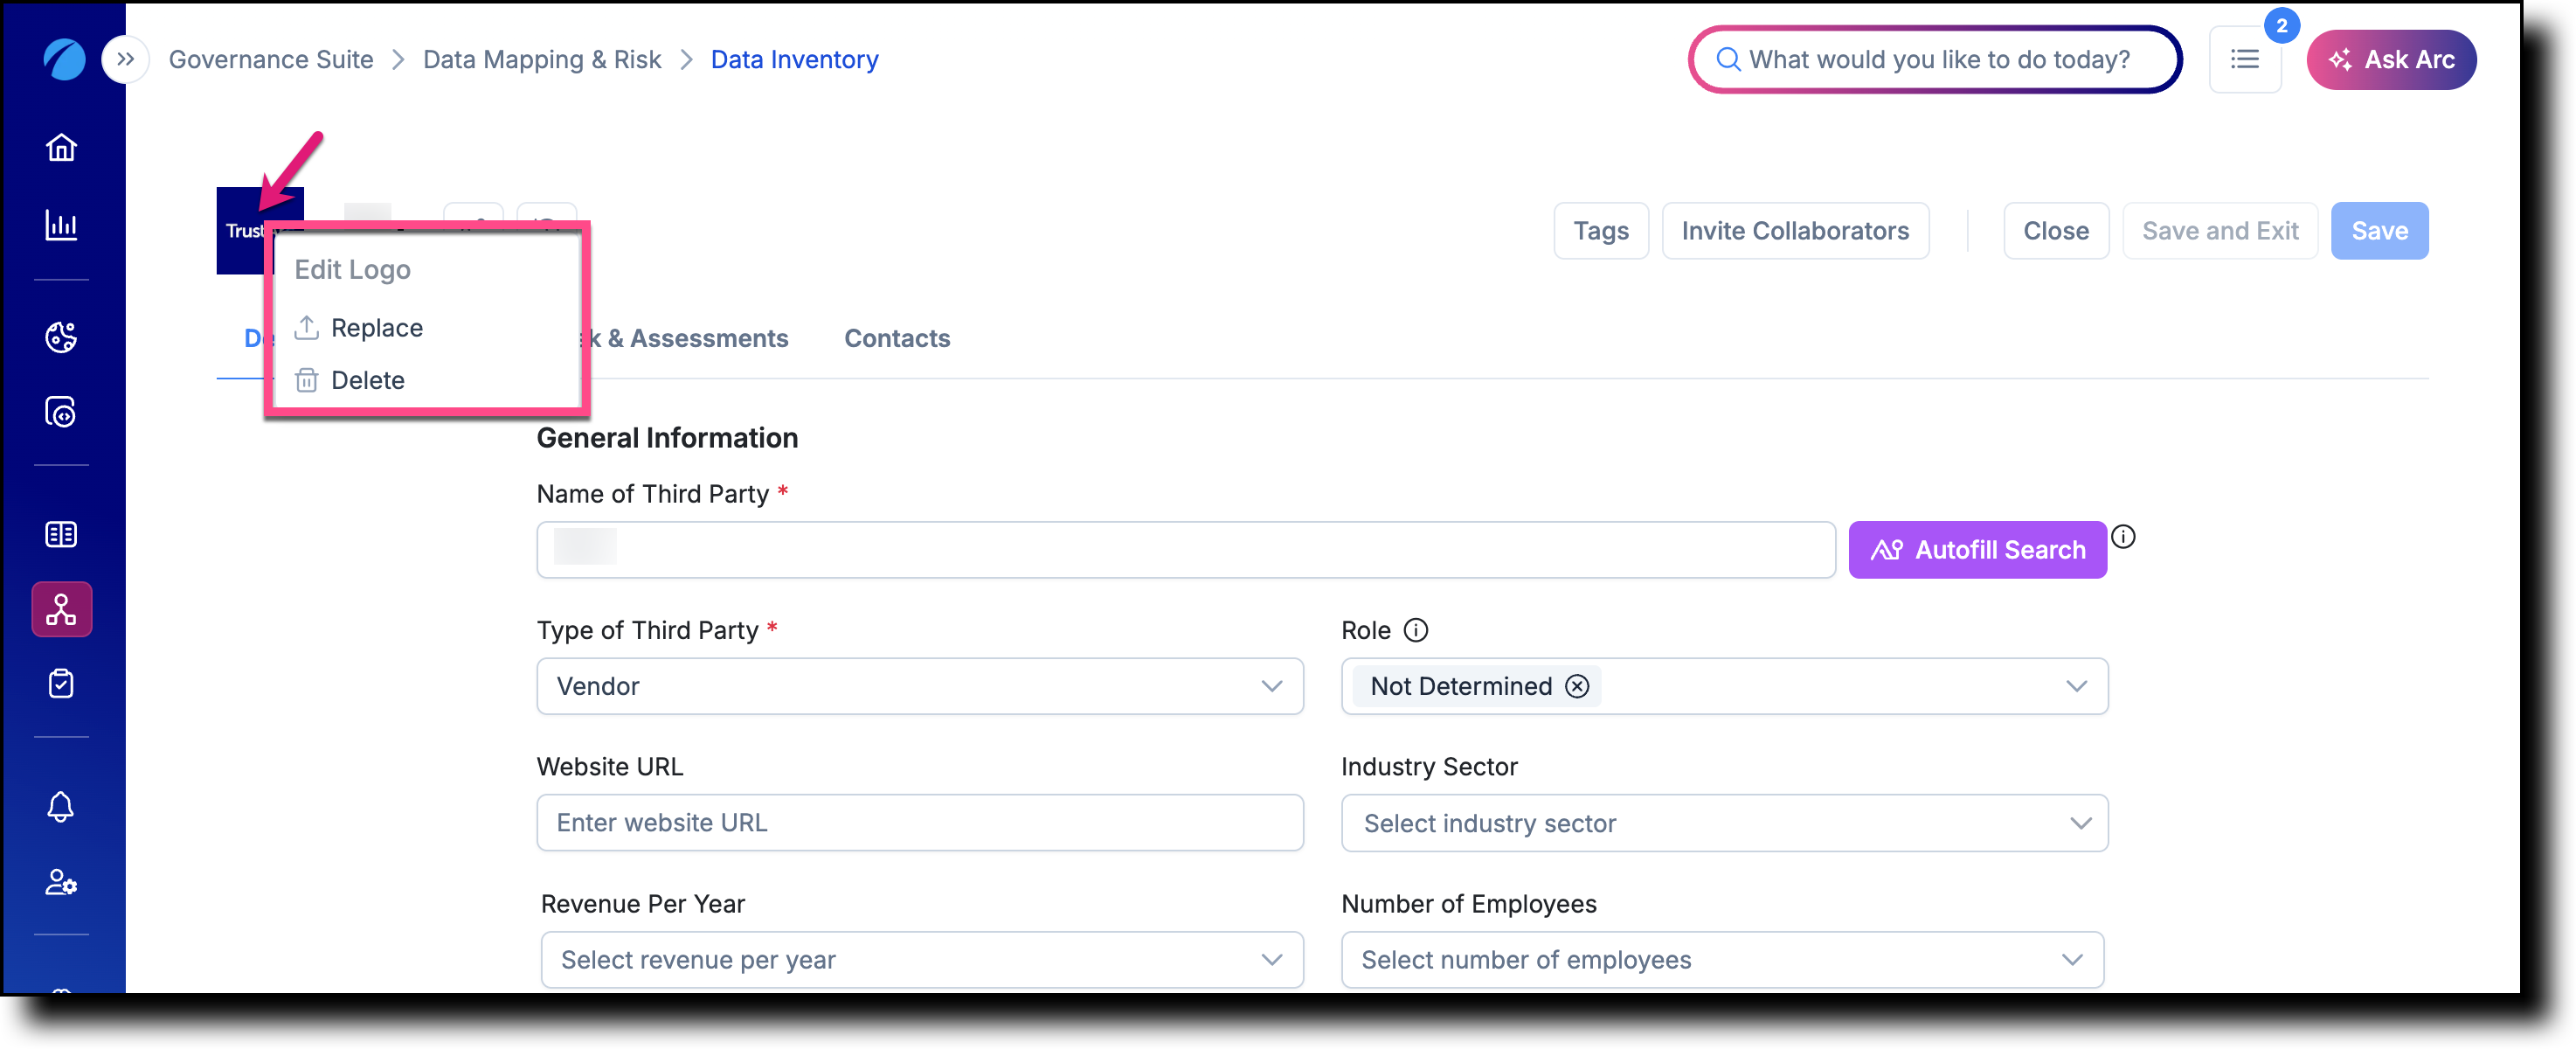Image resolution: width=2576 pixels, height=1049 pixels.
Task: Click the info icon next to Role
Action: [1415, 630]
